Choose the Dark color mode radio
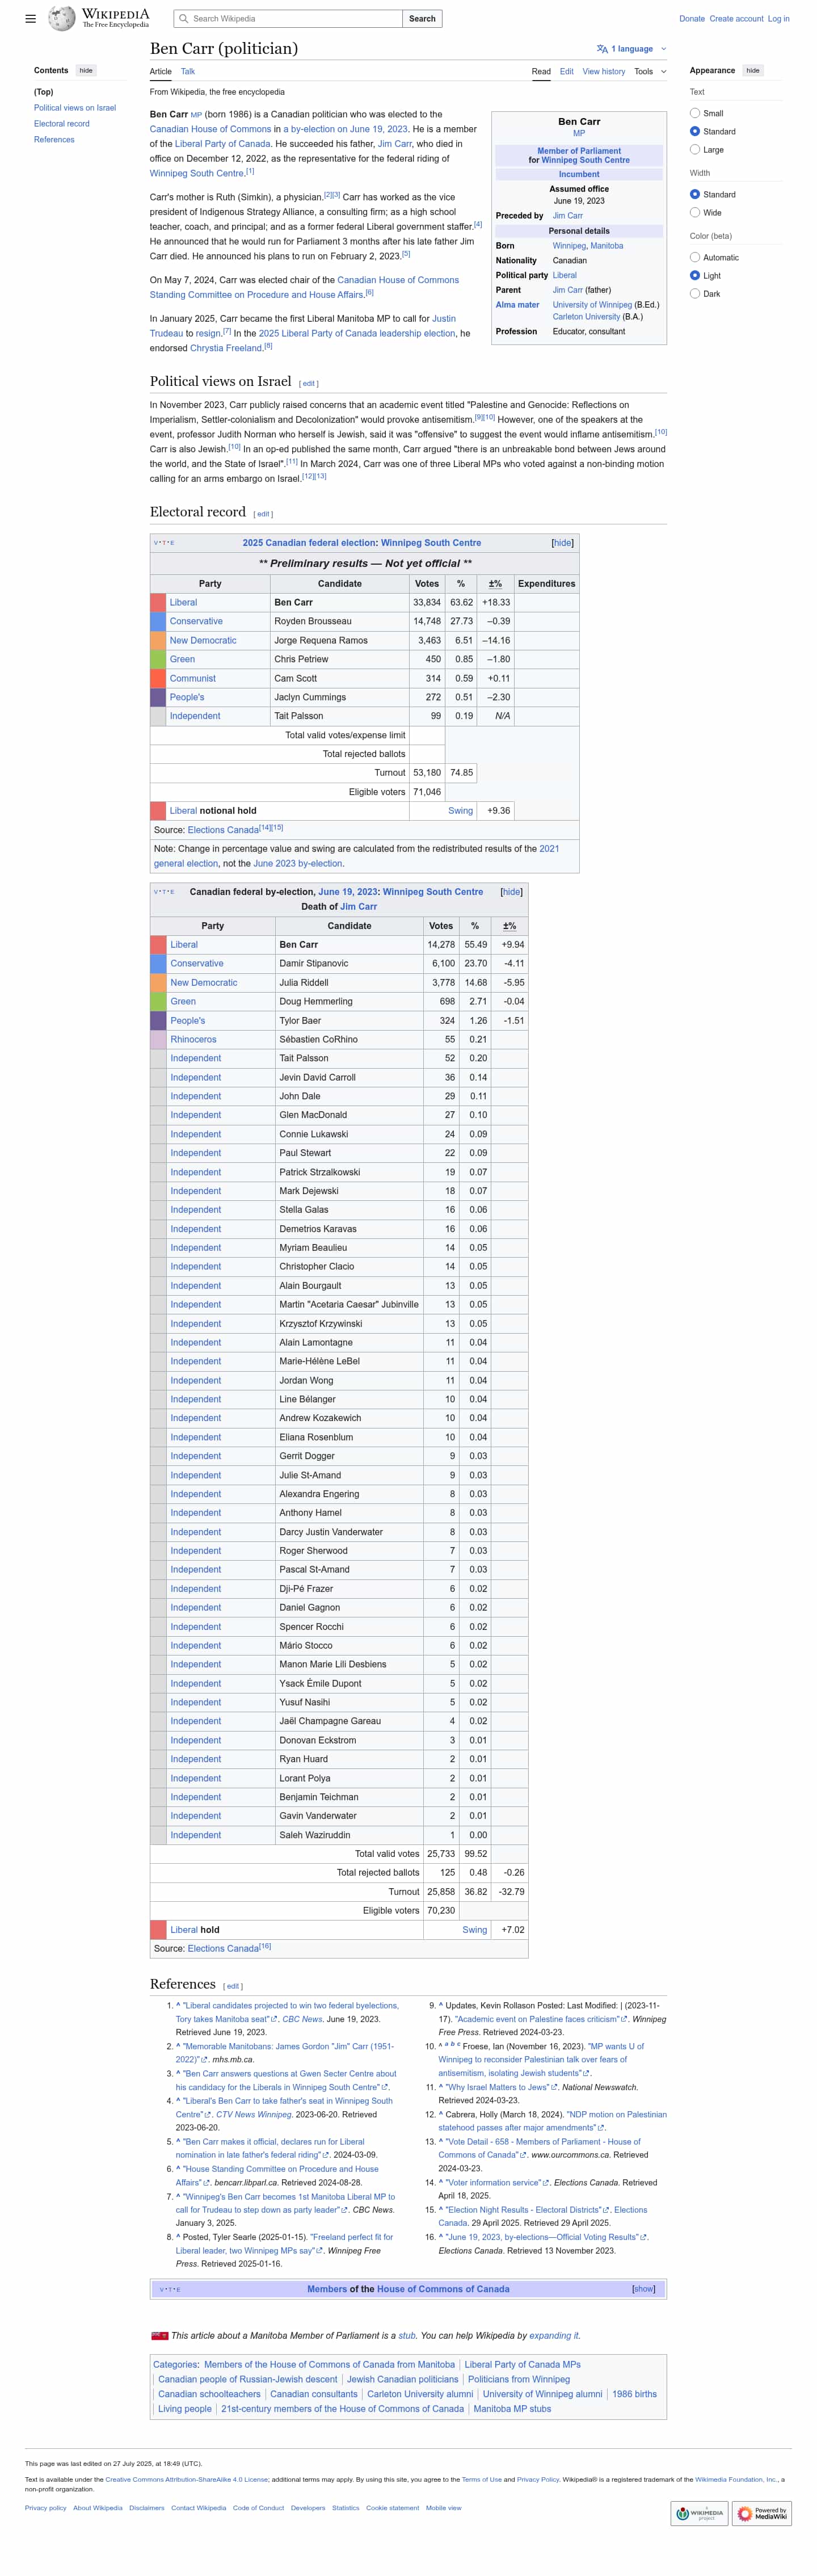 pos(695,294)
